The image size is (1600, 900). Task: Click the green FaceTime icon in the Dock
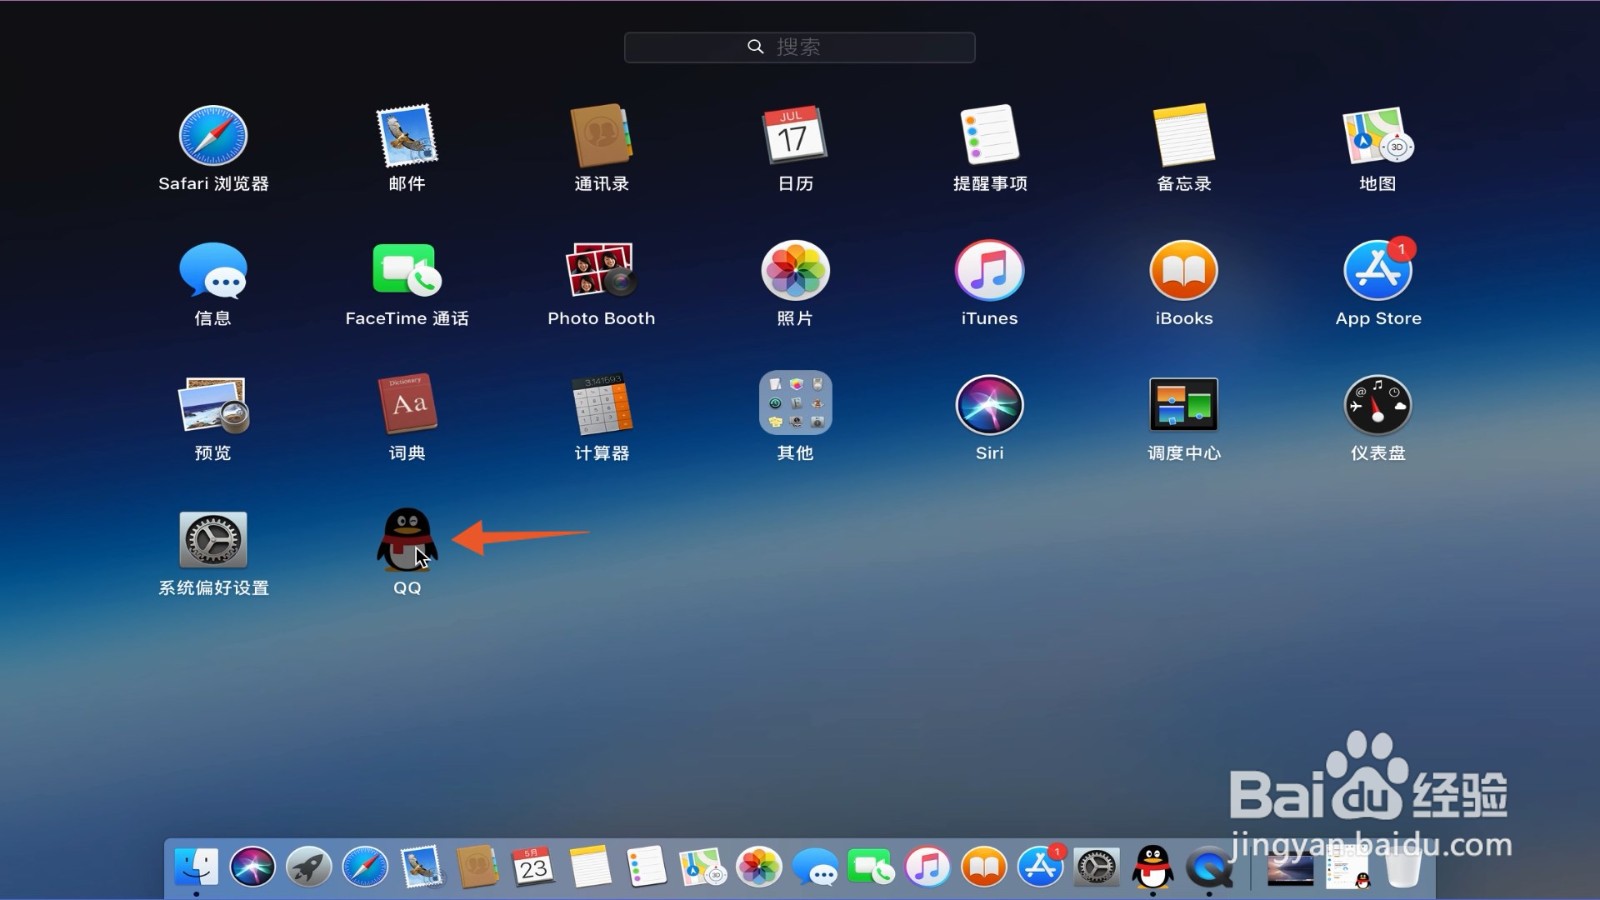pos(871,866)
